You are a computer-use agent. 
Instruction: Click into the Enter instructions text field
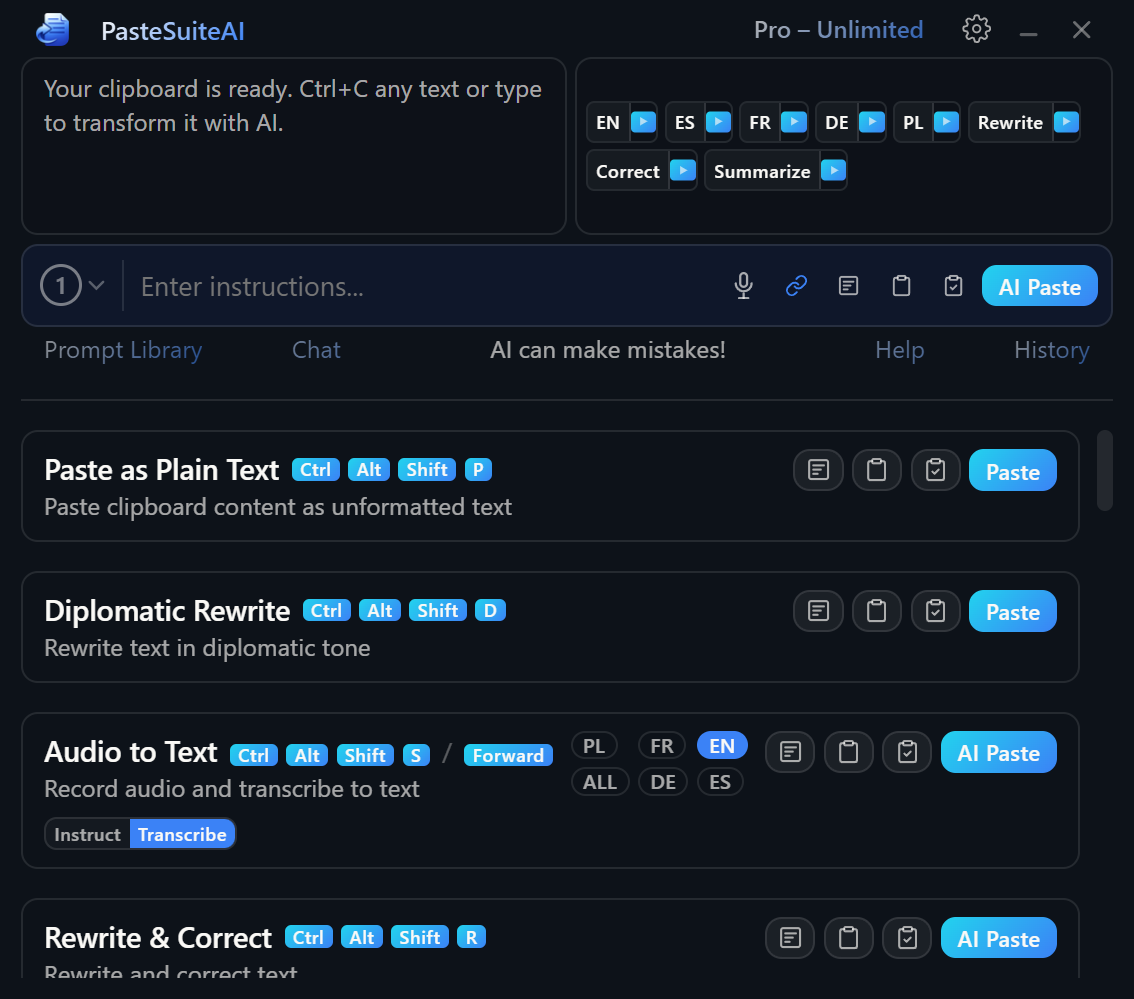pos(420,287)
